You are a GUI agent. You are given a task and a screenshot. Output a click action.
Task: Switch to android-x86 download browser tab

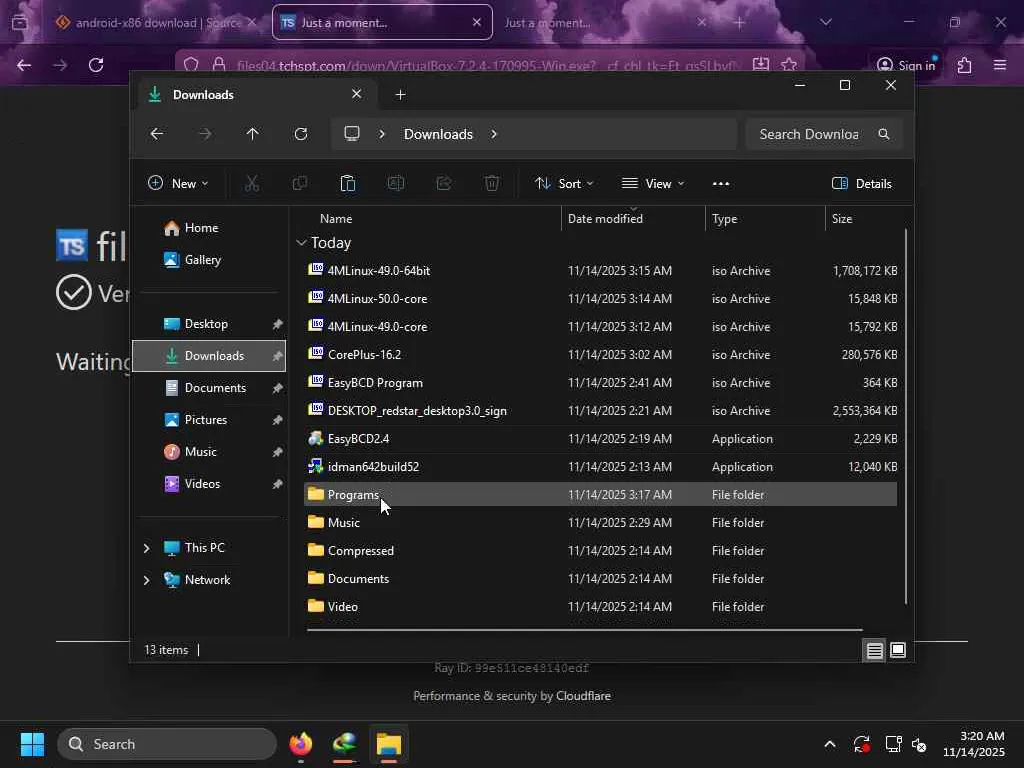(155, 23)
